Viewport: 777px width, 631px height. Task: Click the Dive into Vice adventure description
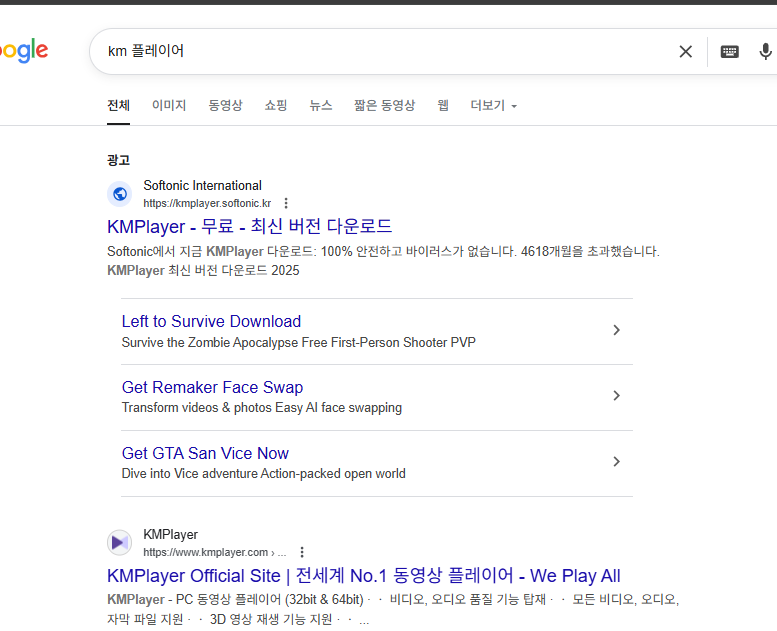pyautogui.click(x=264, y=473)
